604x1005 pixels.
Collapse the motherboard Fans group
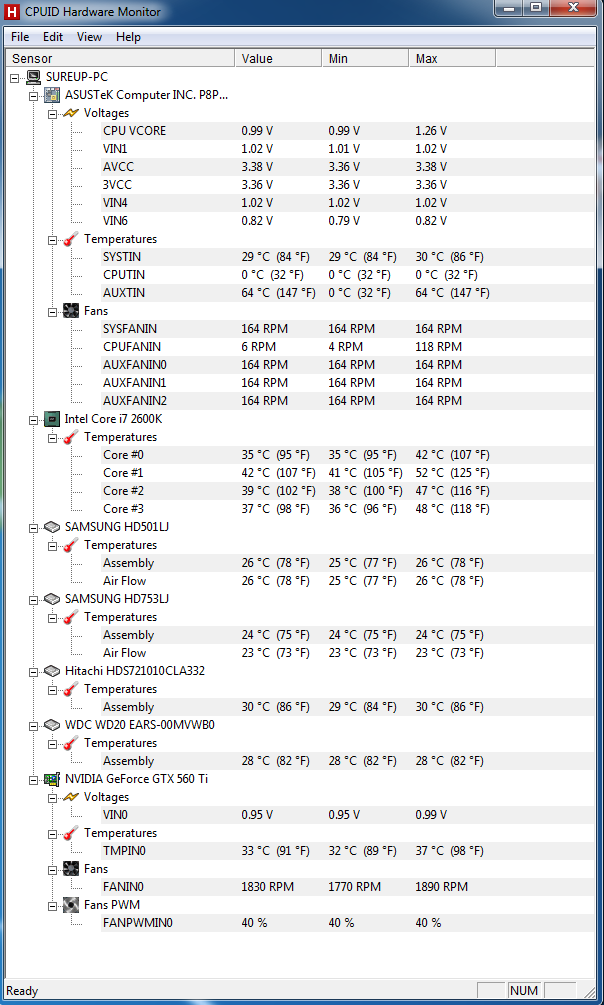click(53, 311)
